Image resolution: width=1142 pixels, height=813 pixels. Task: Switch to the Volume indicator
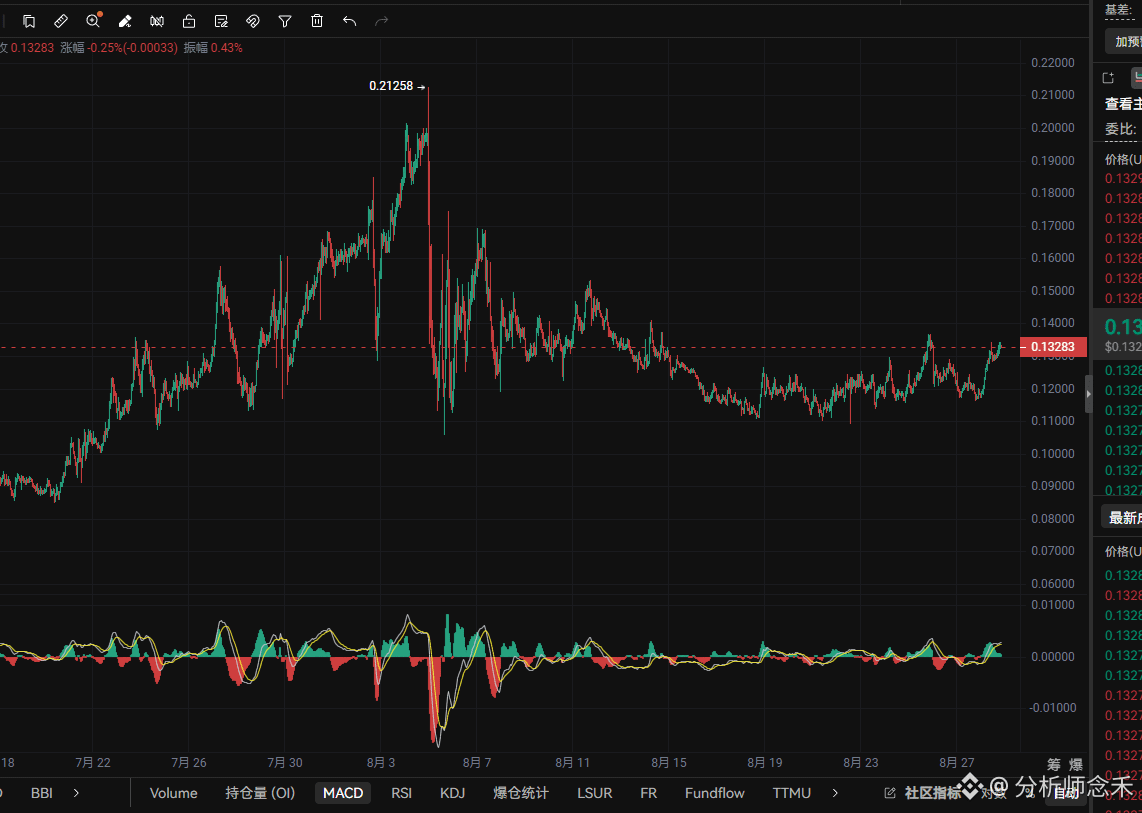click(173, 793)
